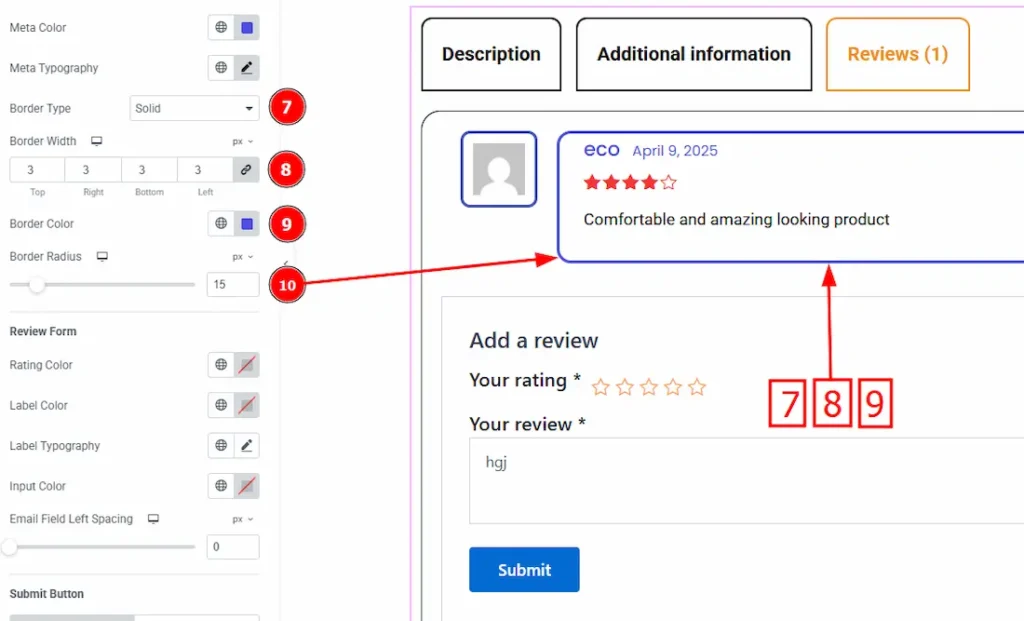Screen dimensions: 1024x621
Task: Switch to the Description tab
Action: tap(491, 55)
